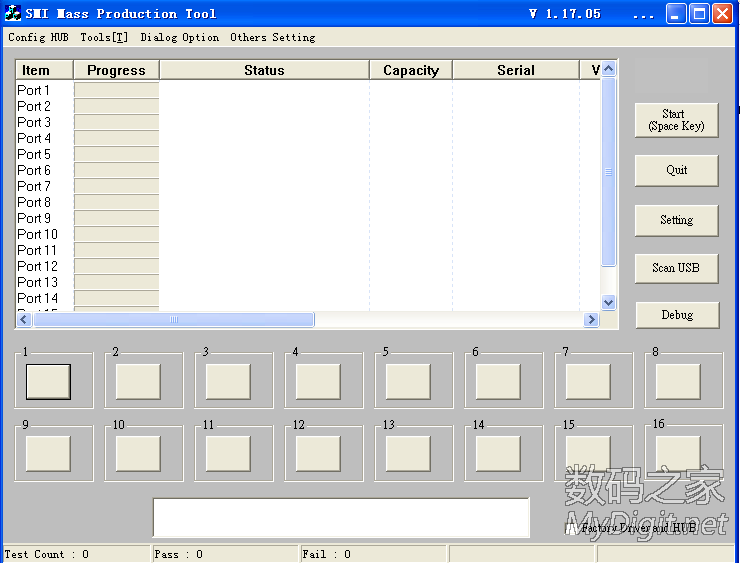Open the Others Setting menu
This screenshot has height=563, width=740.
pyautogui.click(x=273, y=37)
